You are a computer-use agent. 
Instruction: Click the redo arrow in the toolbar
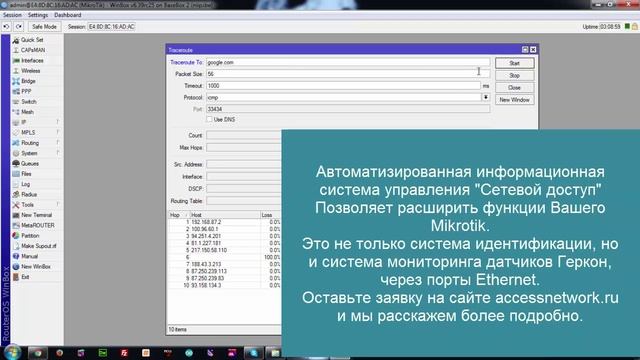point(19,27)
